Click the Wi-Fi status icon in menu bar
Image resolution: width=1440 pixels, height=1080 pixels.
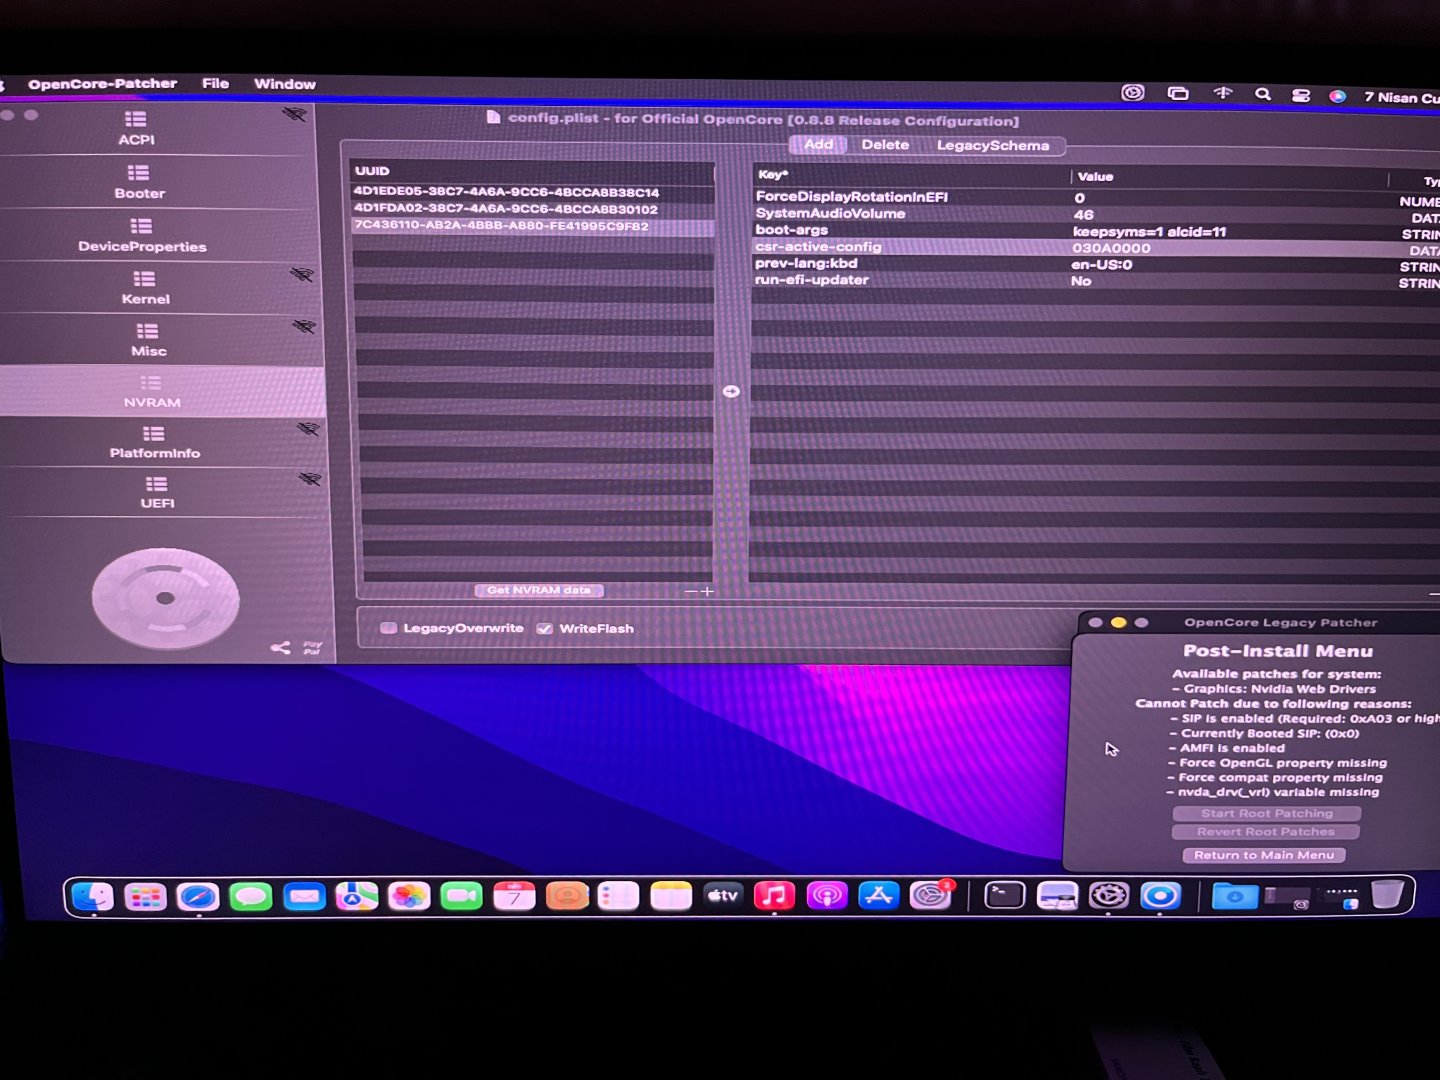(x=1223, y=93)
